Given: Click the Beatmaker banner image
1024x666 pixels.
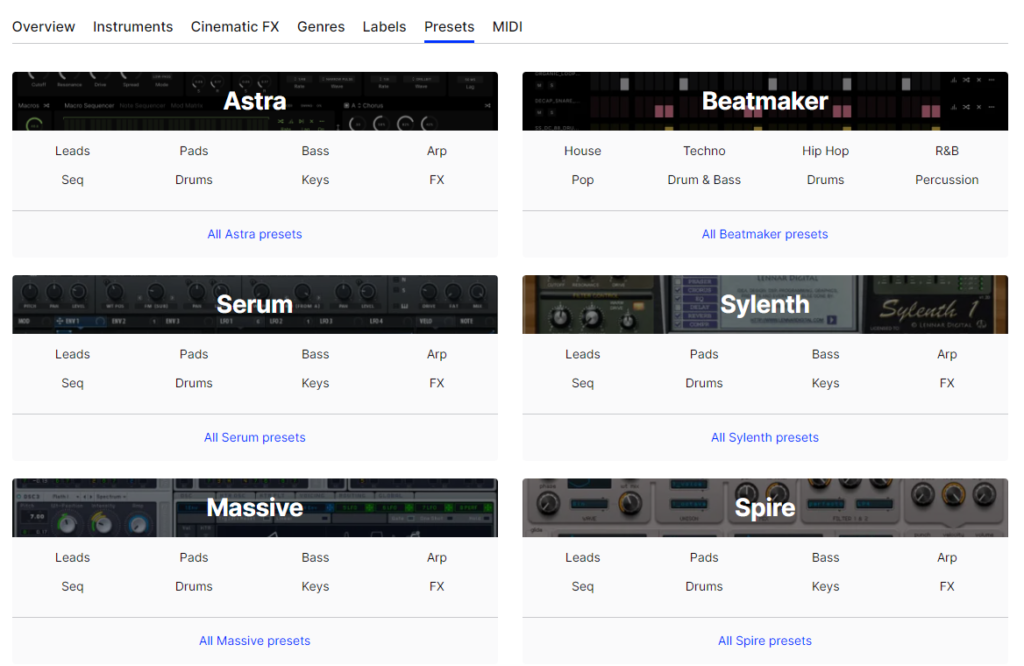Looking at the screenshot, I should [x=765, y=101].
